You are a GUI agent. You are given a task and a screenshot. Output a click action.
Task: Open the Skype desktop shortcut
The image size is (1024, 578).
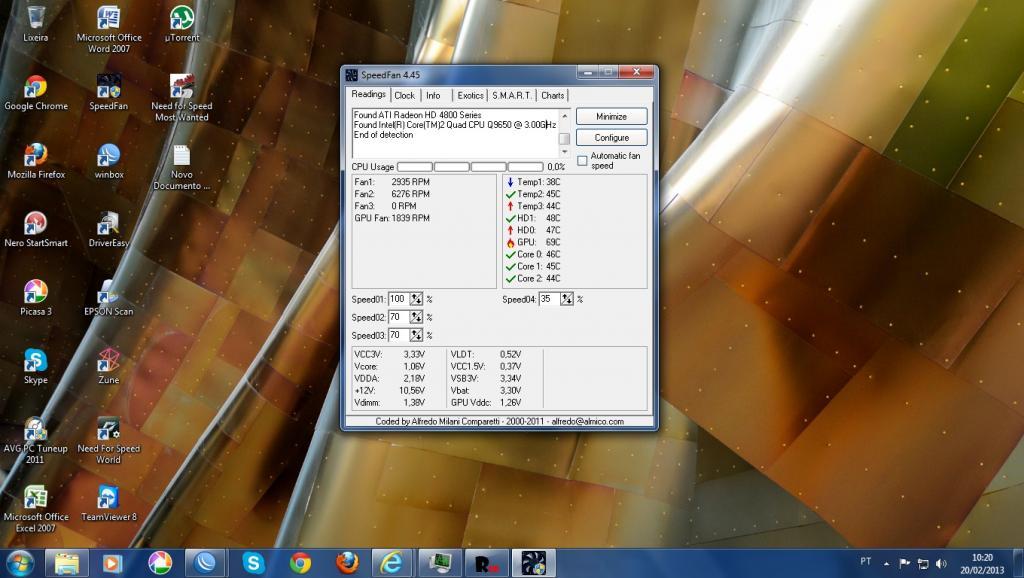[36, 366]
